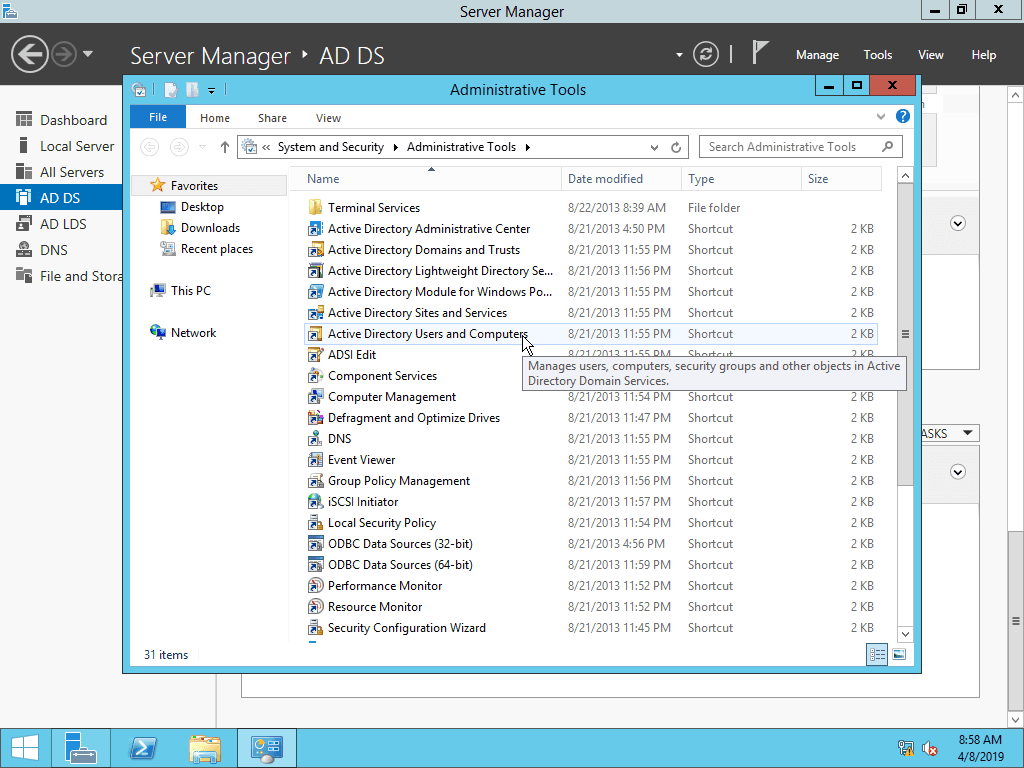
Task: Select This PC in navigation pane
Action: point(191,291)
